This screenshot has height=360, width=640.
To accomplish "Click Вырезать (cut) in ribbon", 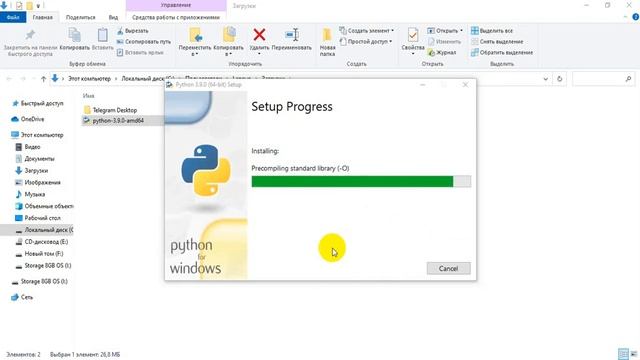I will (132, 31).
